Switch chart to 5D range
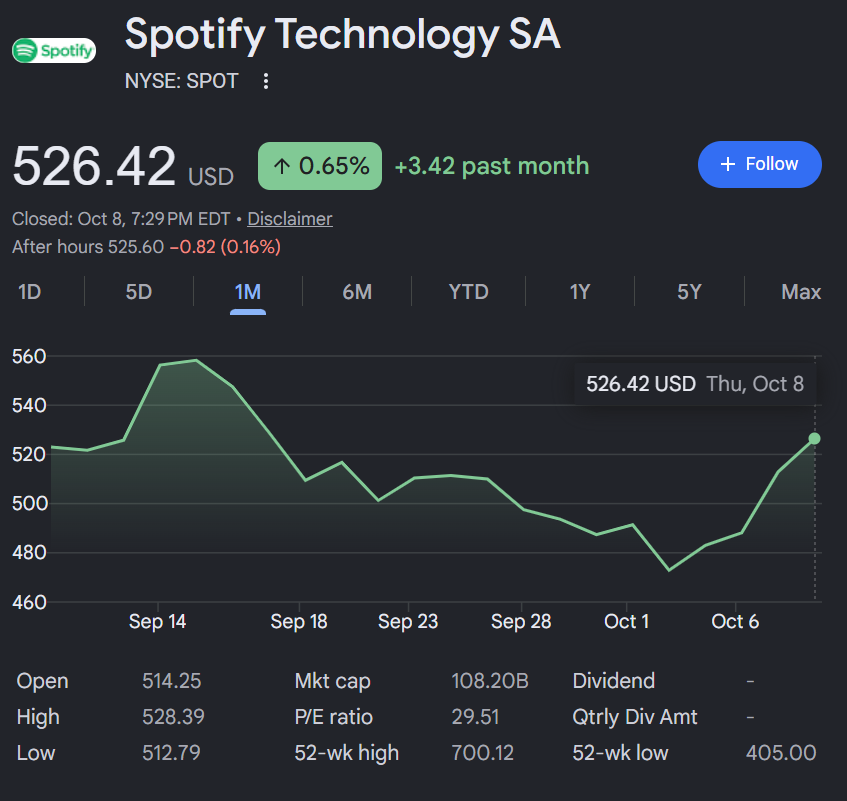The height and width of the screenshot is (801, 847). (139, 292)
